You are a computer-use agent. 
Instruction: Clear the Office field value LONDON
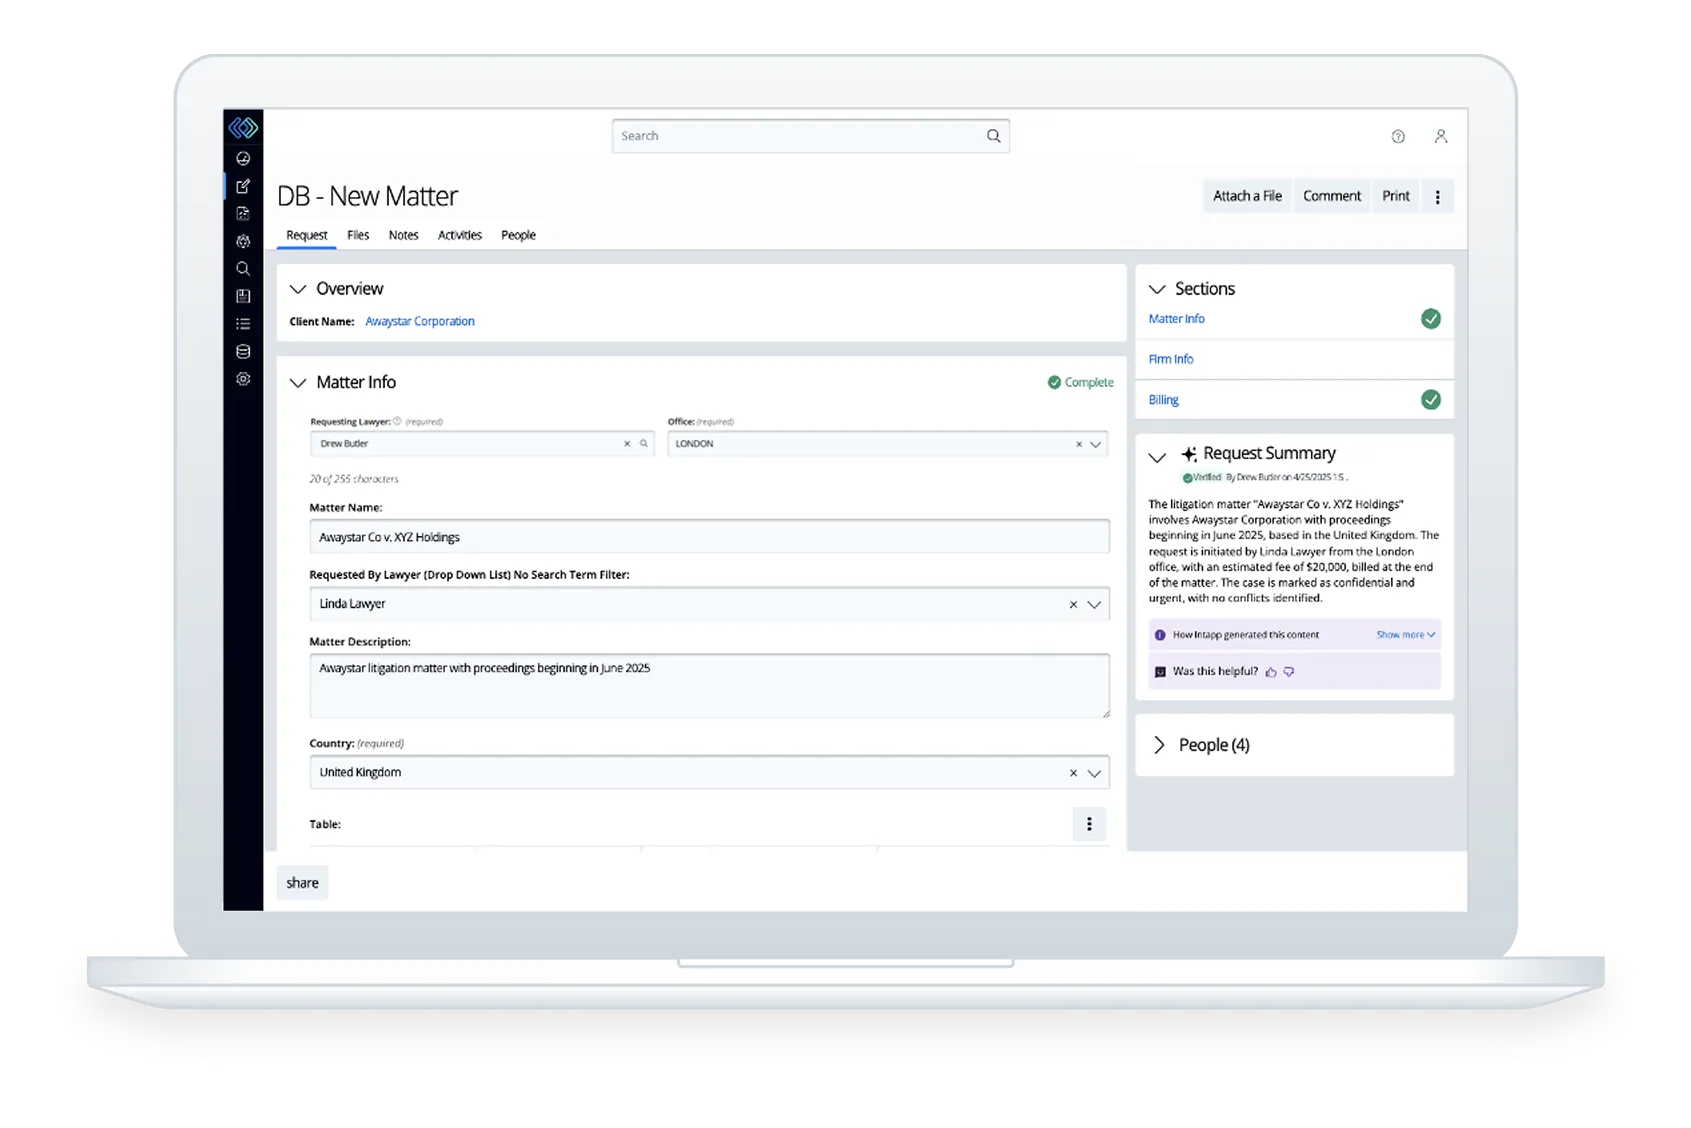tap(1079, 444)
